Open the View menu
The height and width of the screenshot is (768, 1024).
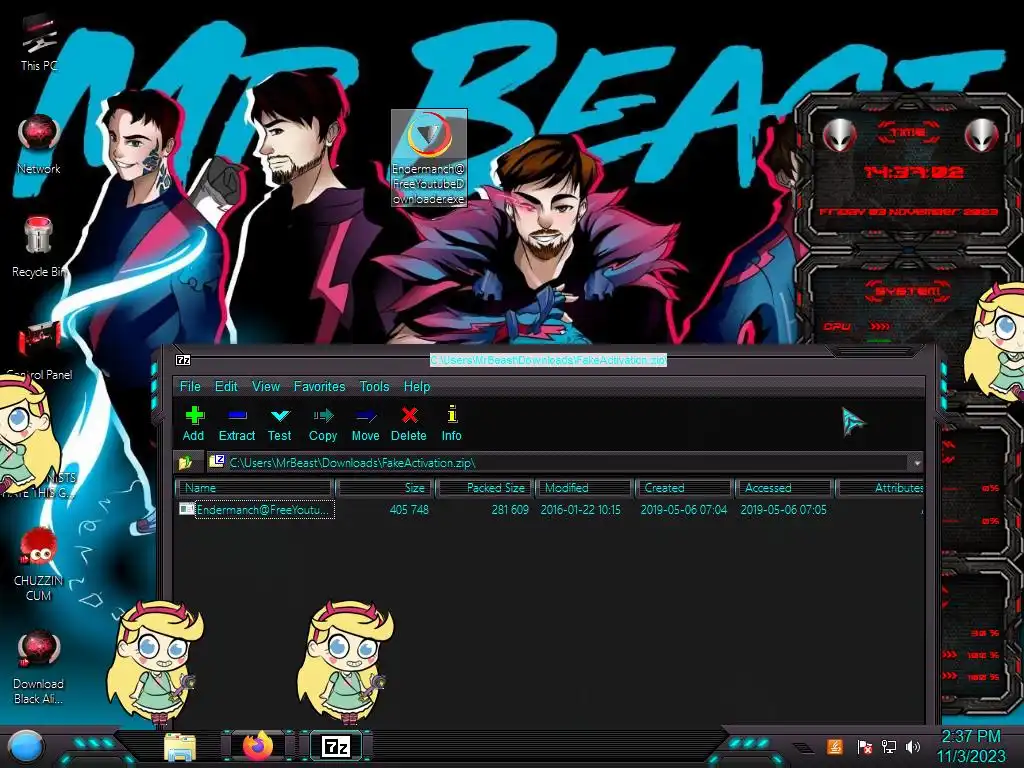tap(266, 387)
